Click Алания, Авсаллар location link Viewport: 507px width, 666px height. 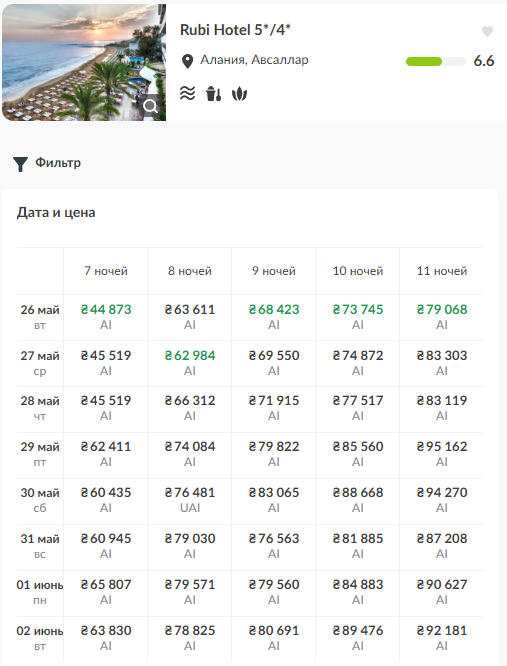pos(254,60)
